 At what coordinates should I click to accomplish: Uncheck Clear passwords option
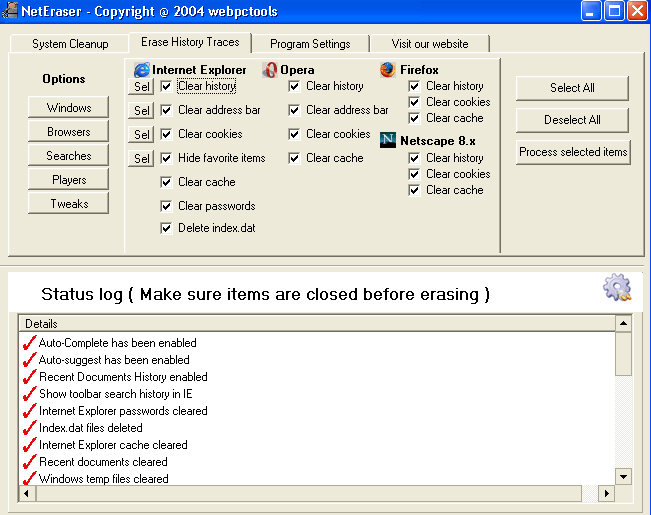click(166, 206)
